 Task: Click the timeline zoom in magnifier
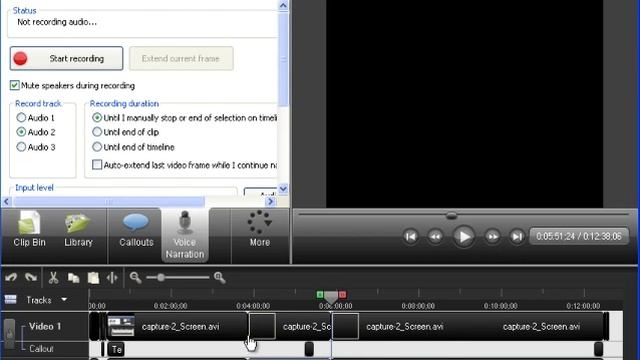point(219,278)
